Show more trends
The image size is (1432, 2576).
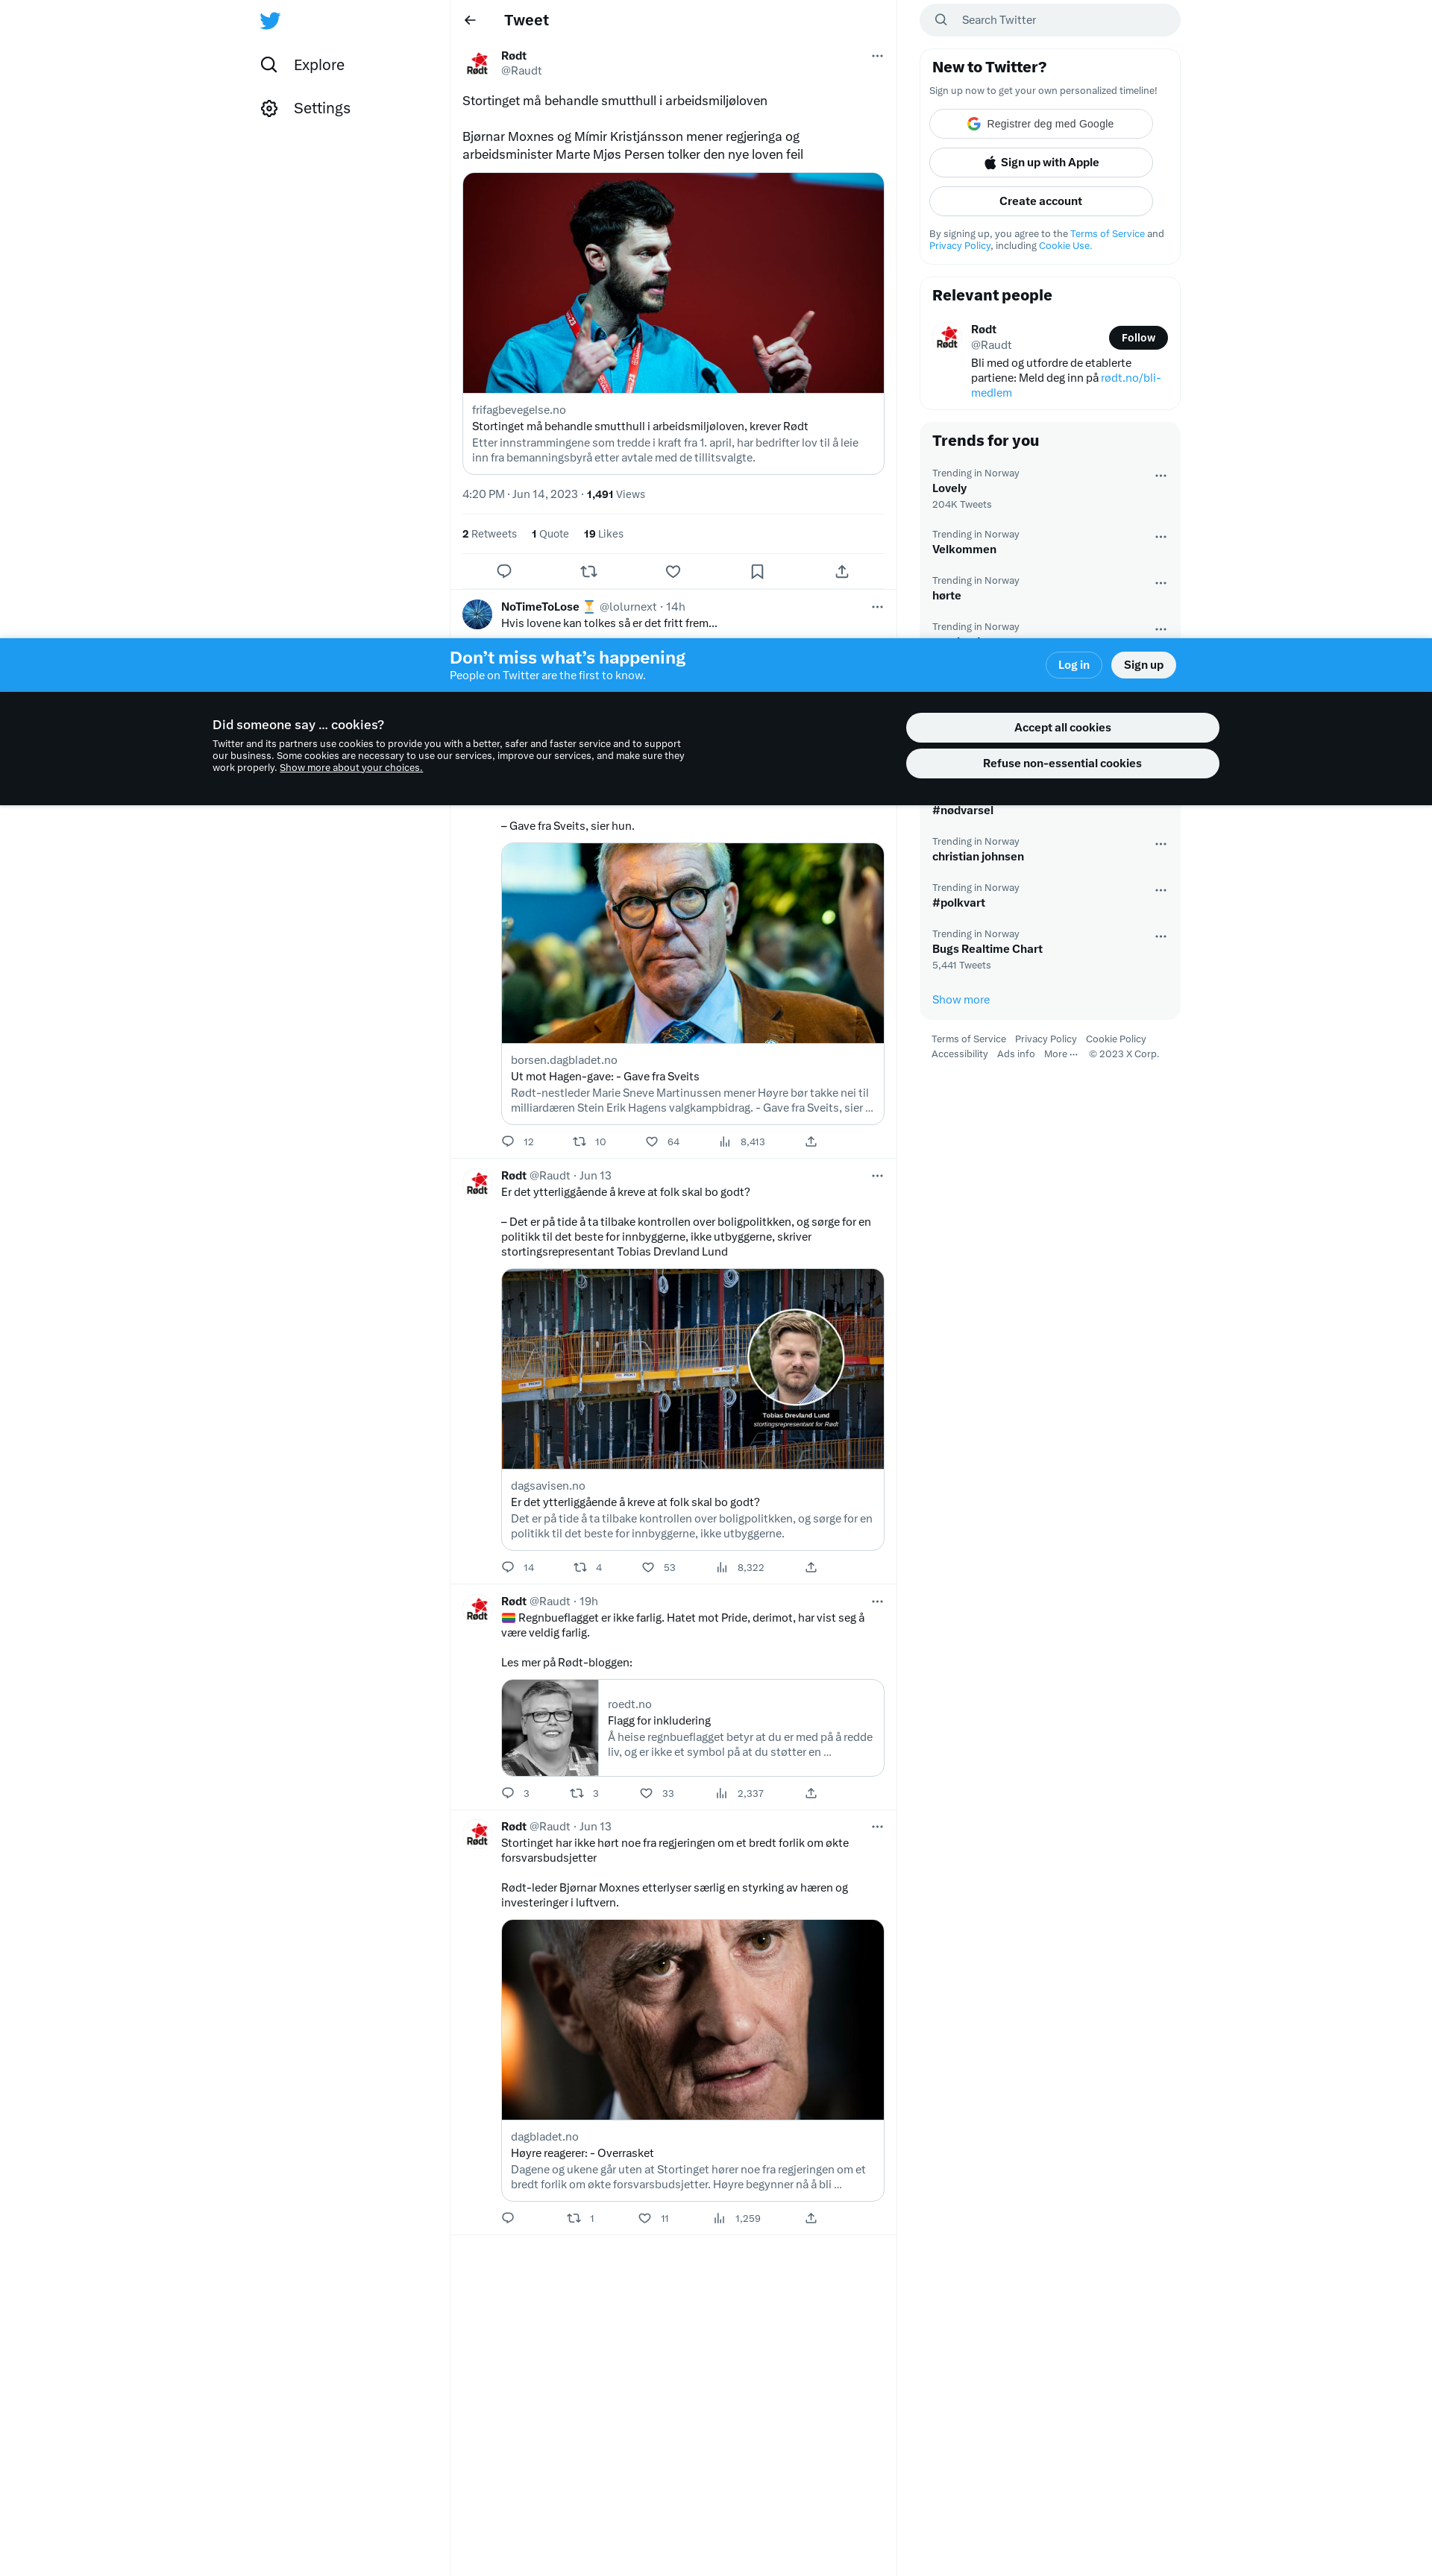tap(960, 1000)
